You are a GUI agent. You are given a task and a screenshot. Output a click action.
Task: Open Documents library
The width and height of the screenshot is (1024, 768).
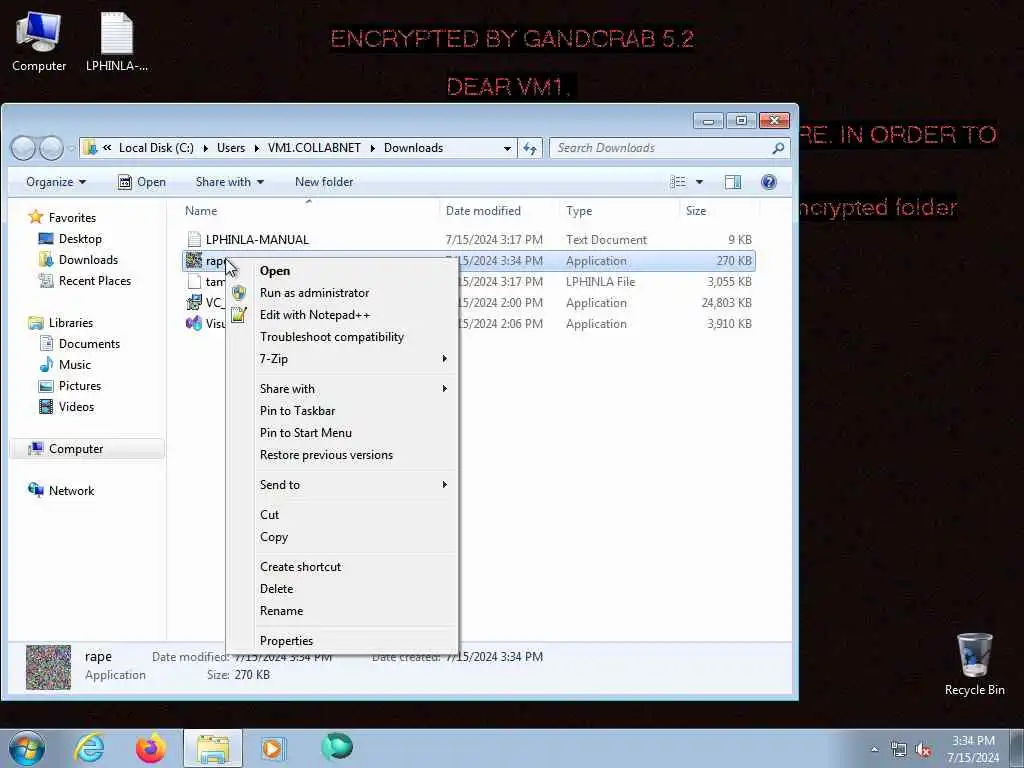(x=79, y=344)
